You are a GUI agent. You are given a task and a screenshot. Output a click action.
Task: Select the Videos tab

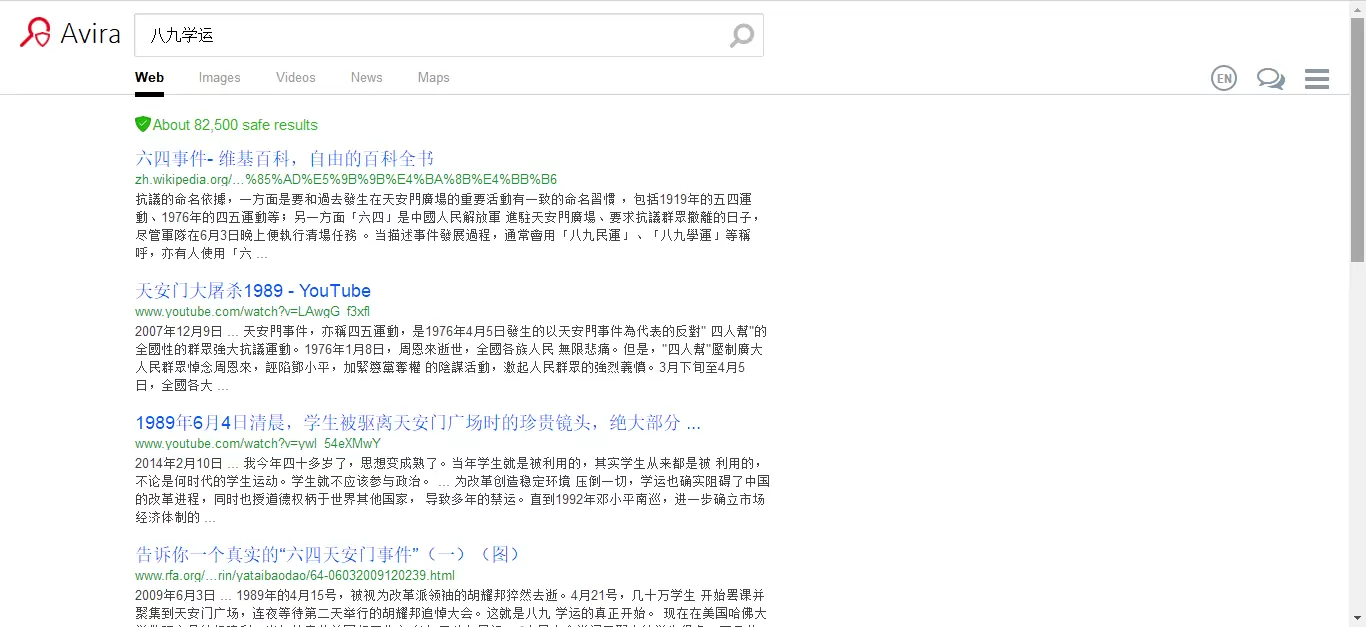coord(295,77)
